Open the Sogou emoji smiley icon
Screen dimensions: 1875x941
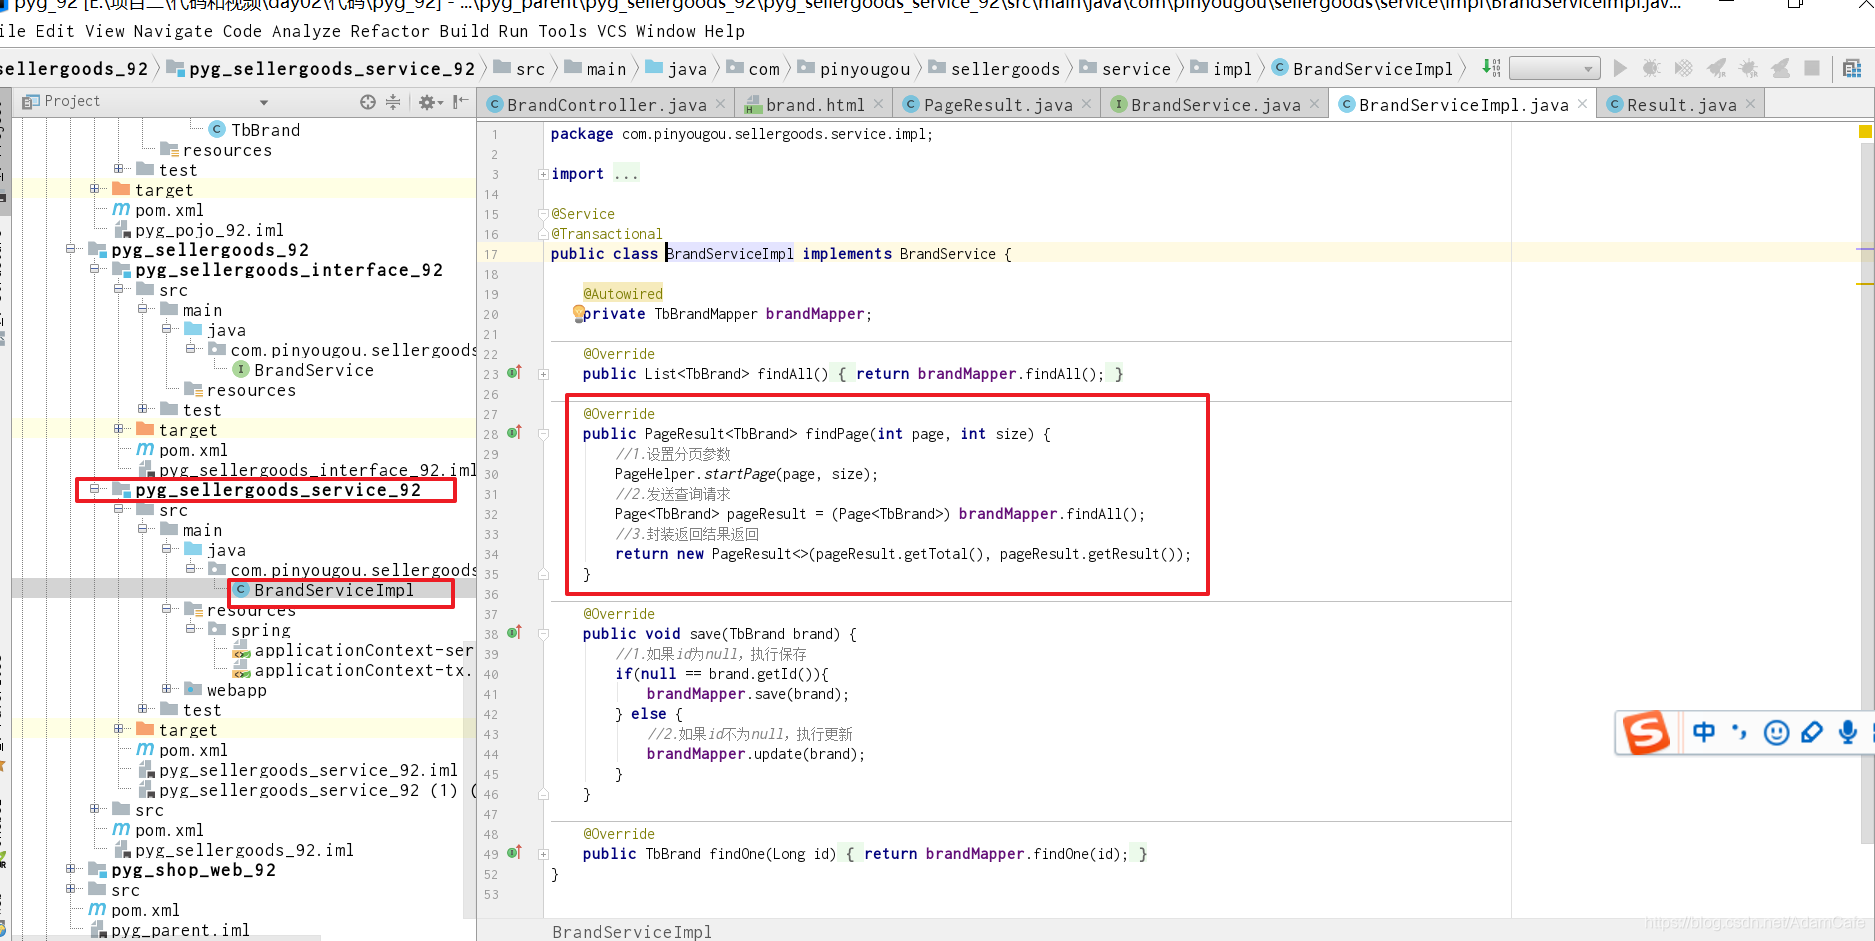1776,733
